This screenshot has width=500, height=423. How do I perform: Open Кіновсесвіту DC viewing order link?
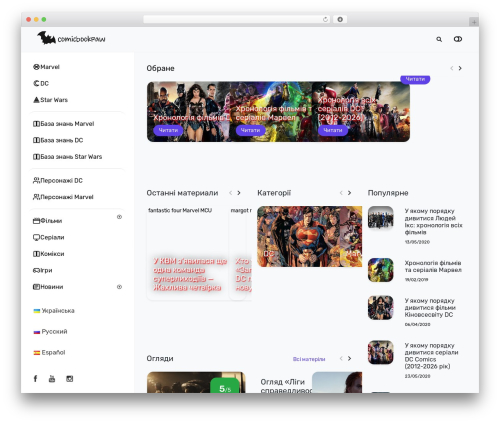click(430, 307)
